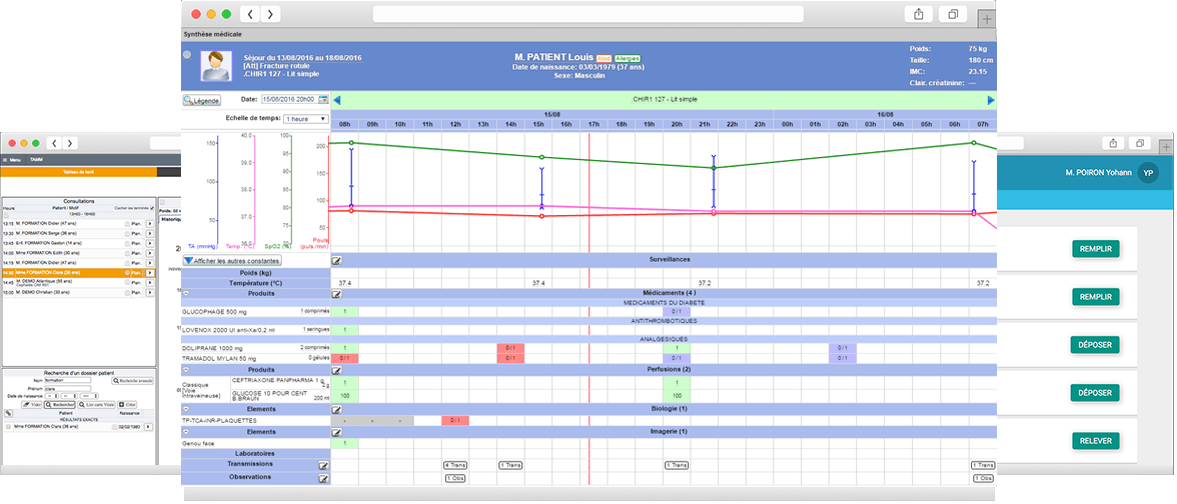Image resolution: width=1177 pixels, height=504 pixels.
Task: Click the RELEVER button
Action: click(x=1095, y=440)
